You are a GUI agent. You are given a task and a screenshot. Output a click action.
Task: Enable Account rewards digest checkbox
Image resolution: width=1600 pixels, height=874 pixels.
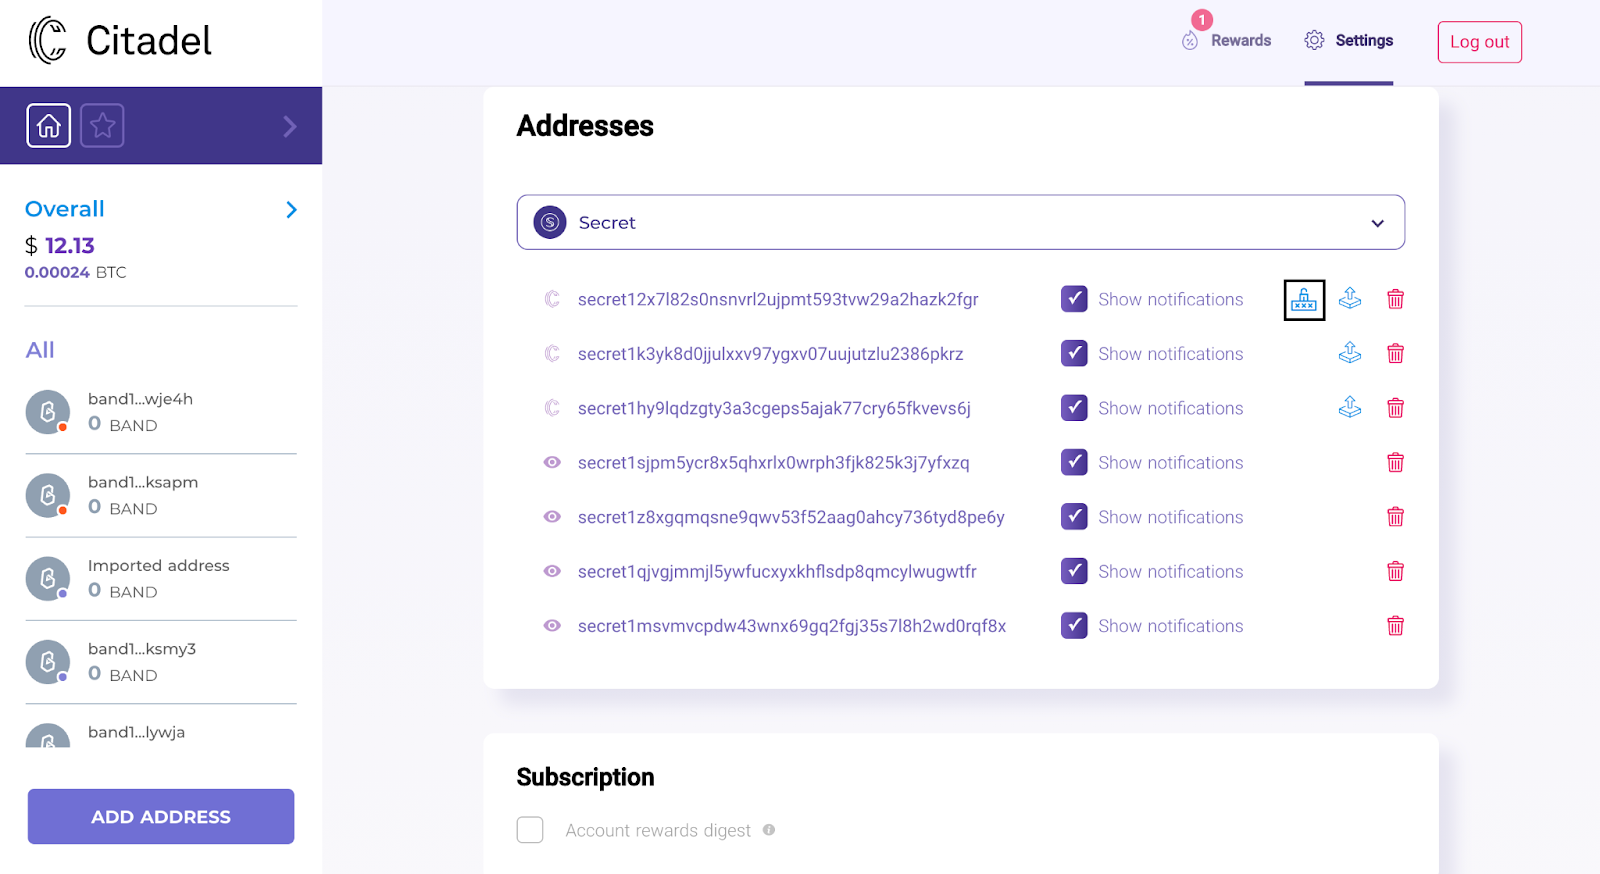[x=530, y=830]
